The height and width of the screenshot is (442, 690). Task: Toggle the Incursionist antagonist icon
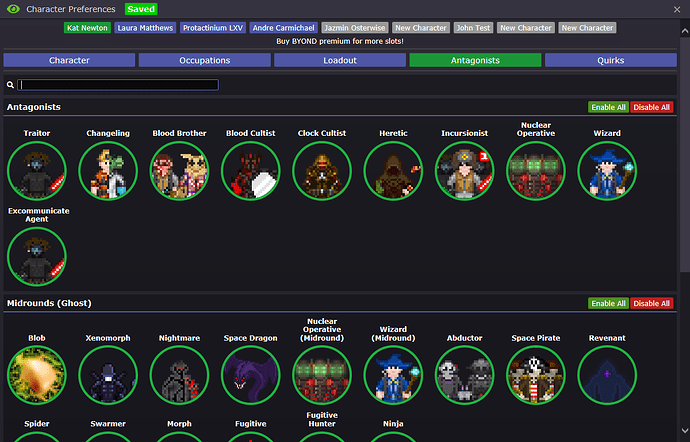point(465,171)
